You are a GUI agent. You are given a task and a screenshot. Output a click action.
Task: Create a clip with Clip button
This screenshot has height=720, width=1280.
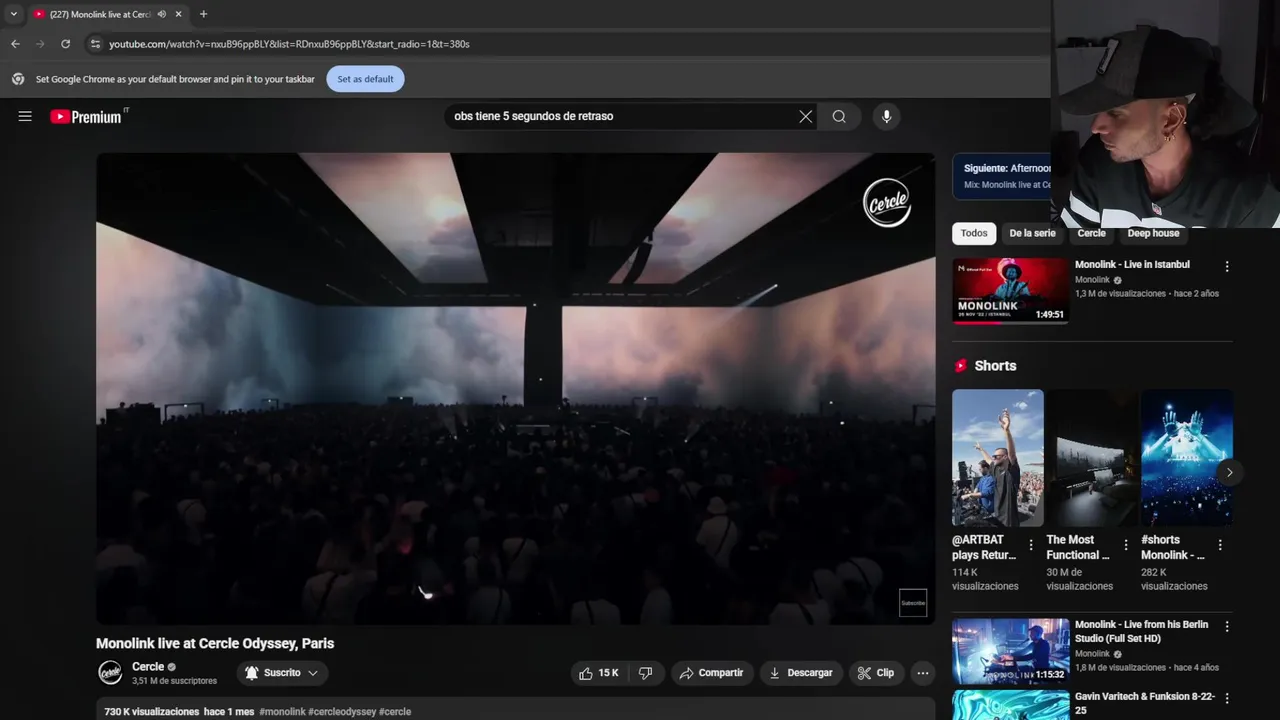[x=876, y=673]
